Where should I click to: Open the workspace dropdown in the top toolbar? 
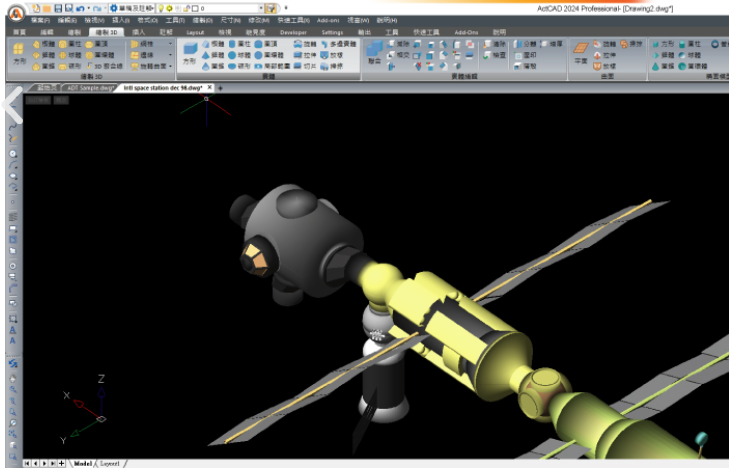pyautogui.click(x=151, y=8)
